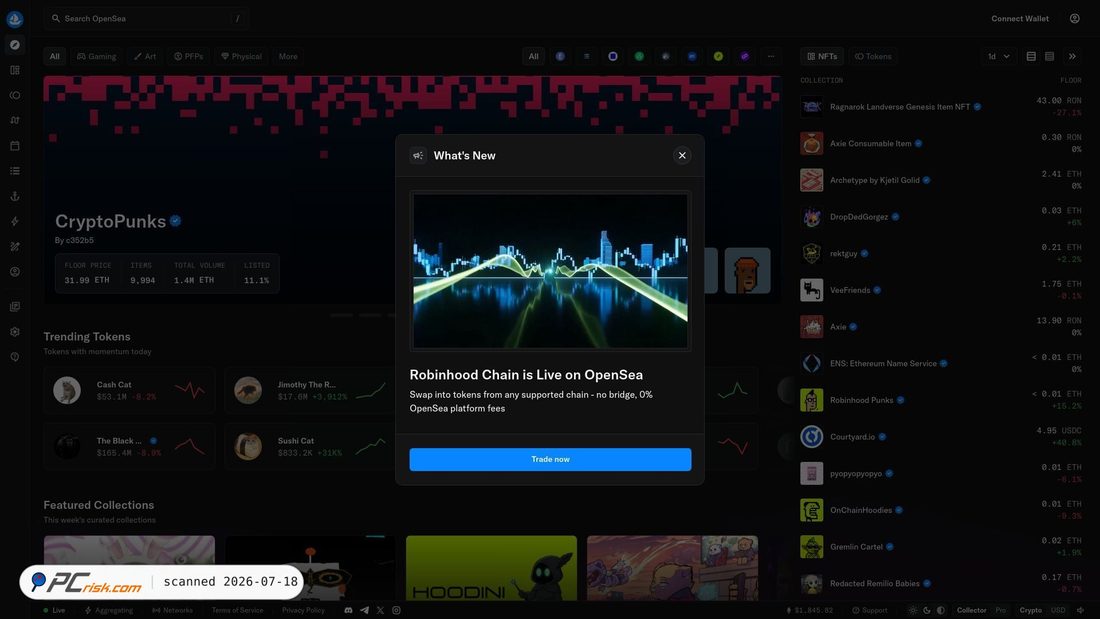Open the Telegram icon in footer
The image size is (1100, 619).
[x=365, y=611]
